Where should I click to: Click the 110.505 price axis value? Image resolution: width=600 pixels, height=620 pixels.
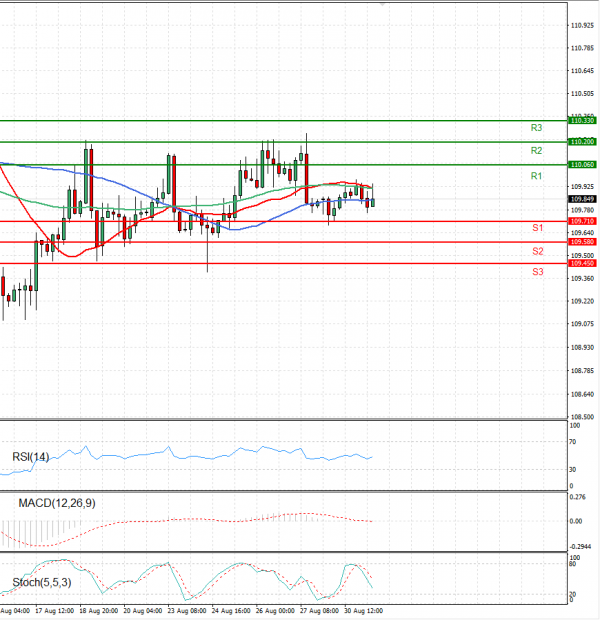[582, 94]
